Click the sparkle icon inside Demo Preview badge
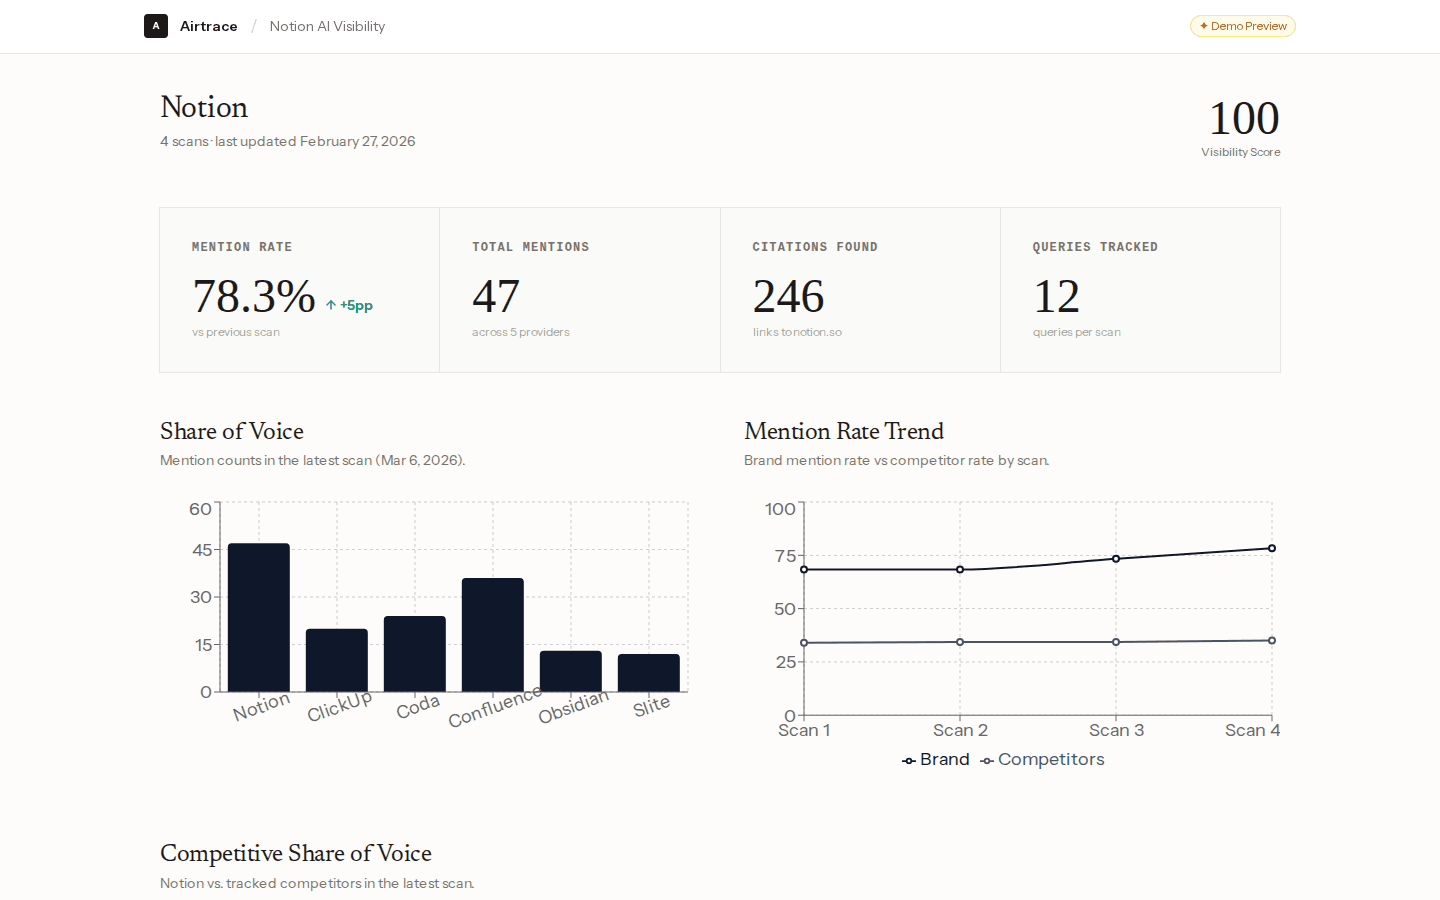1440x900 pixels. (x=1202, y=26)
